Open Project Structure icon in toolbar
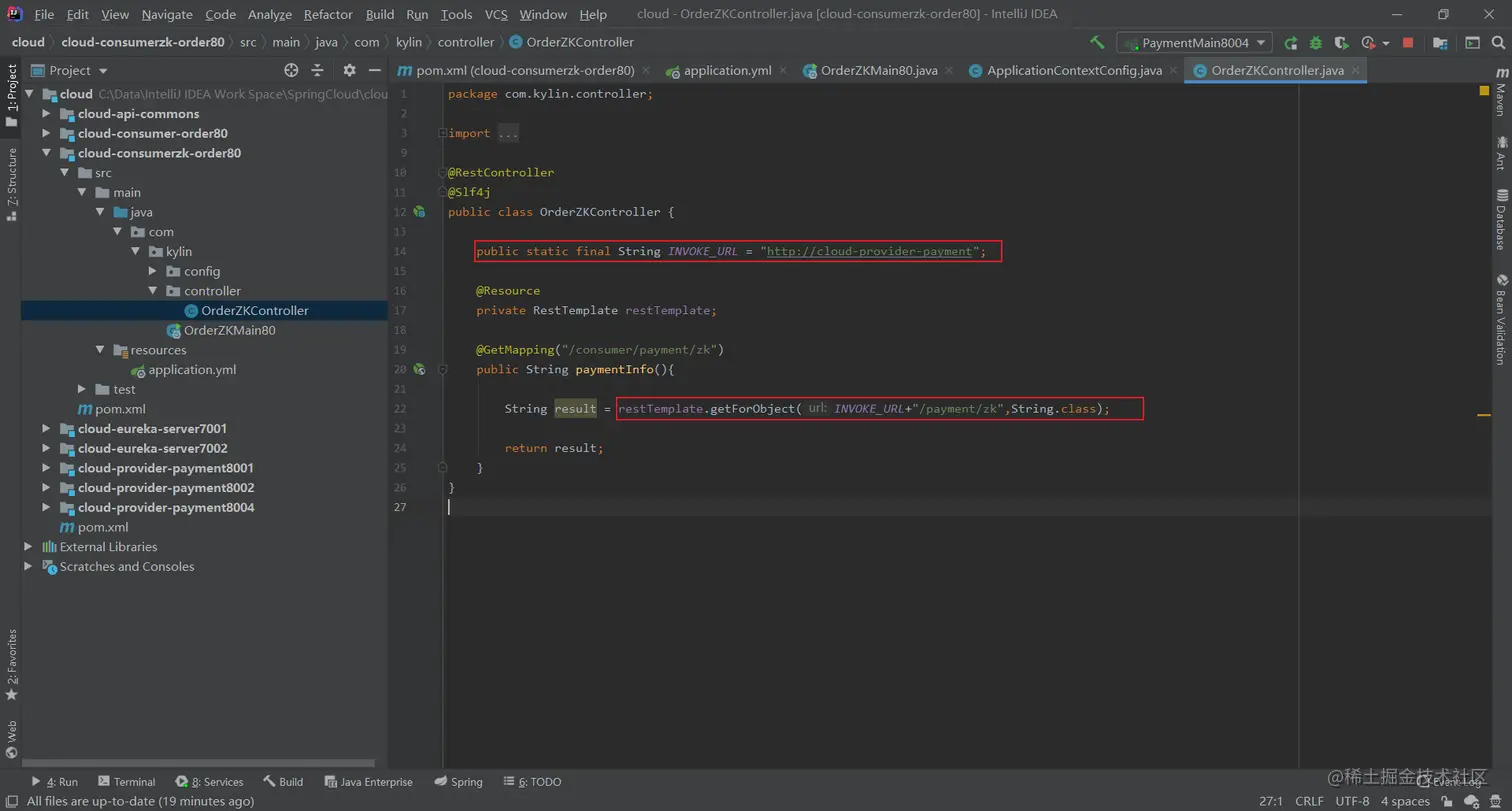 tap(1440, 43)
